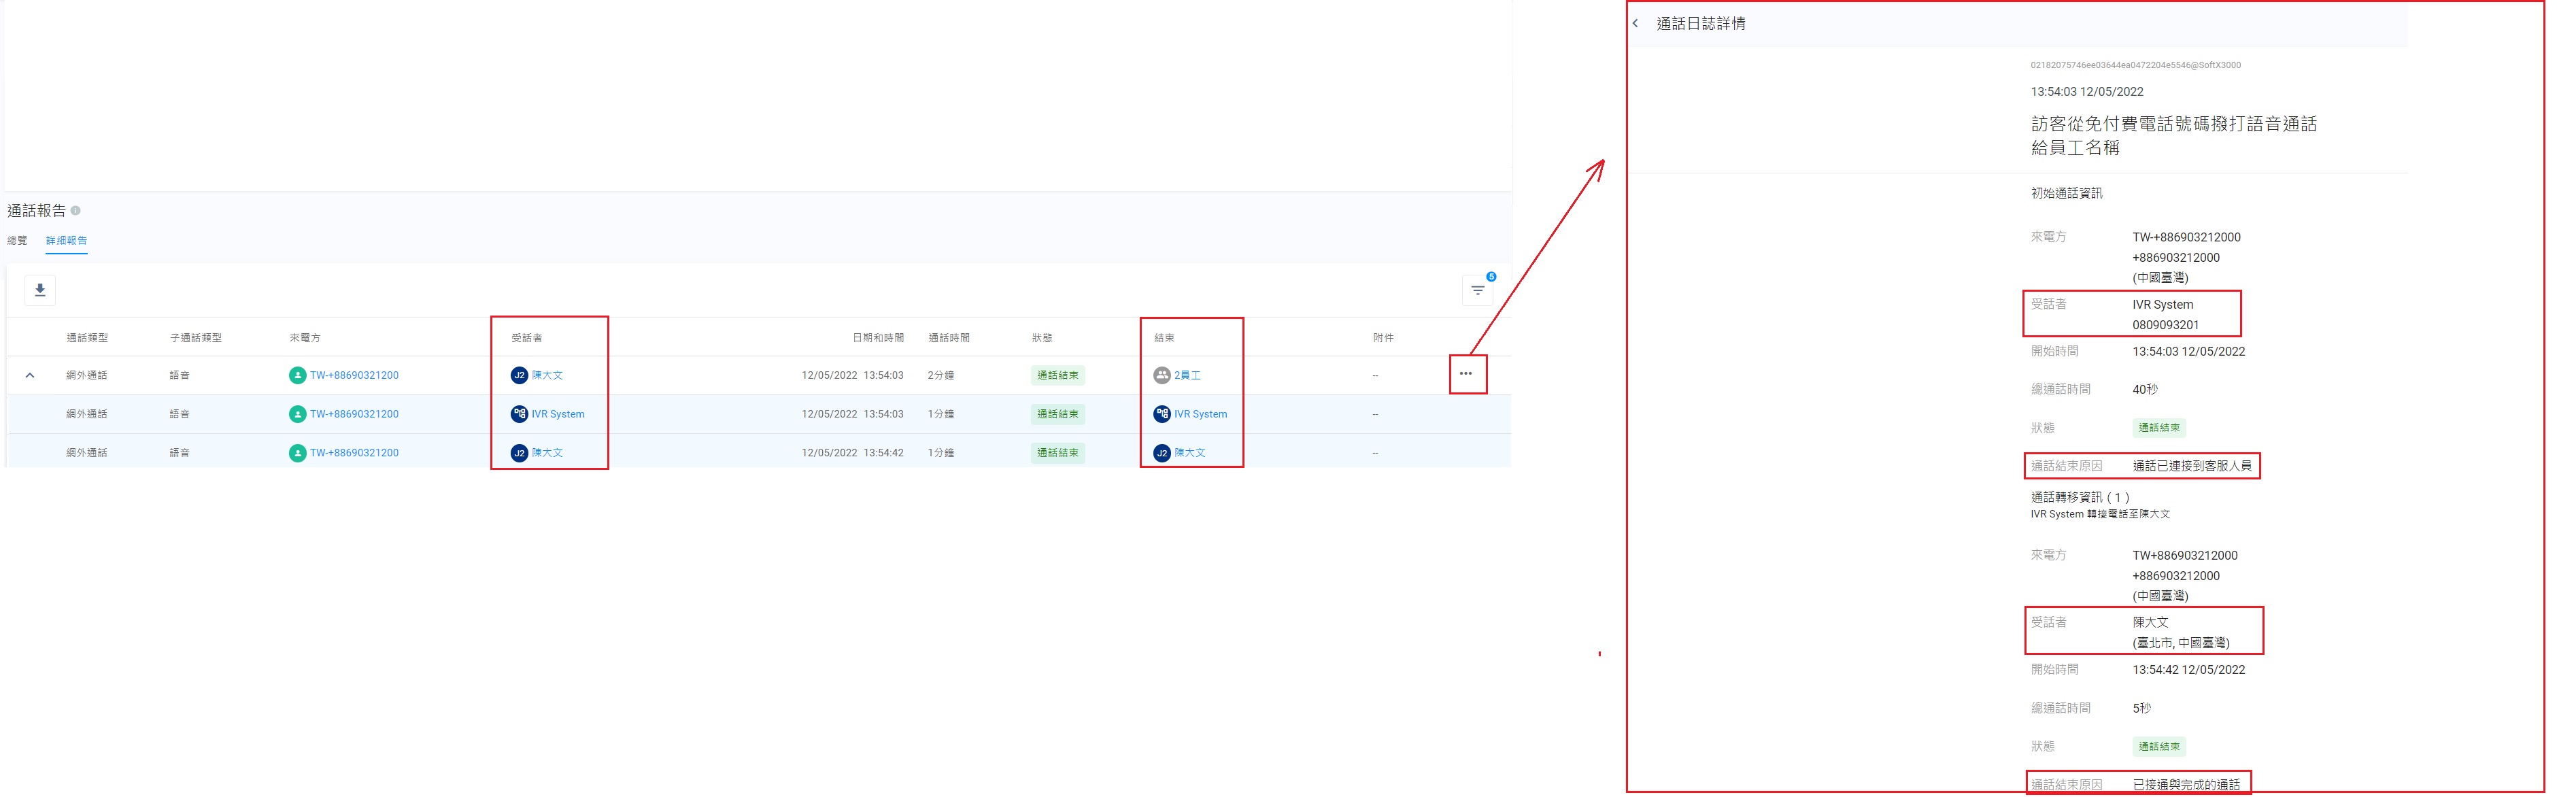Screen dimensions: 2576x797
Task: Click the download report icon
Action: point(40,290)
